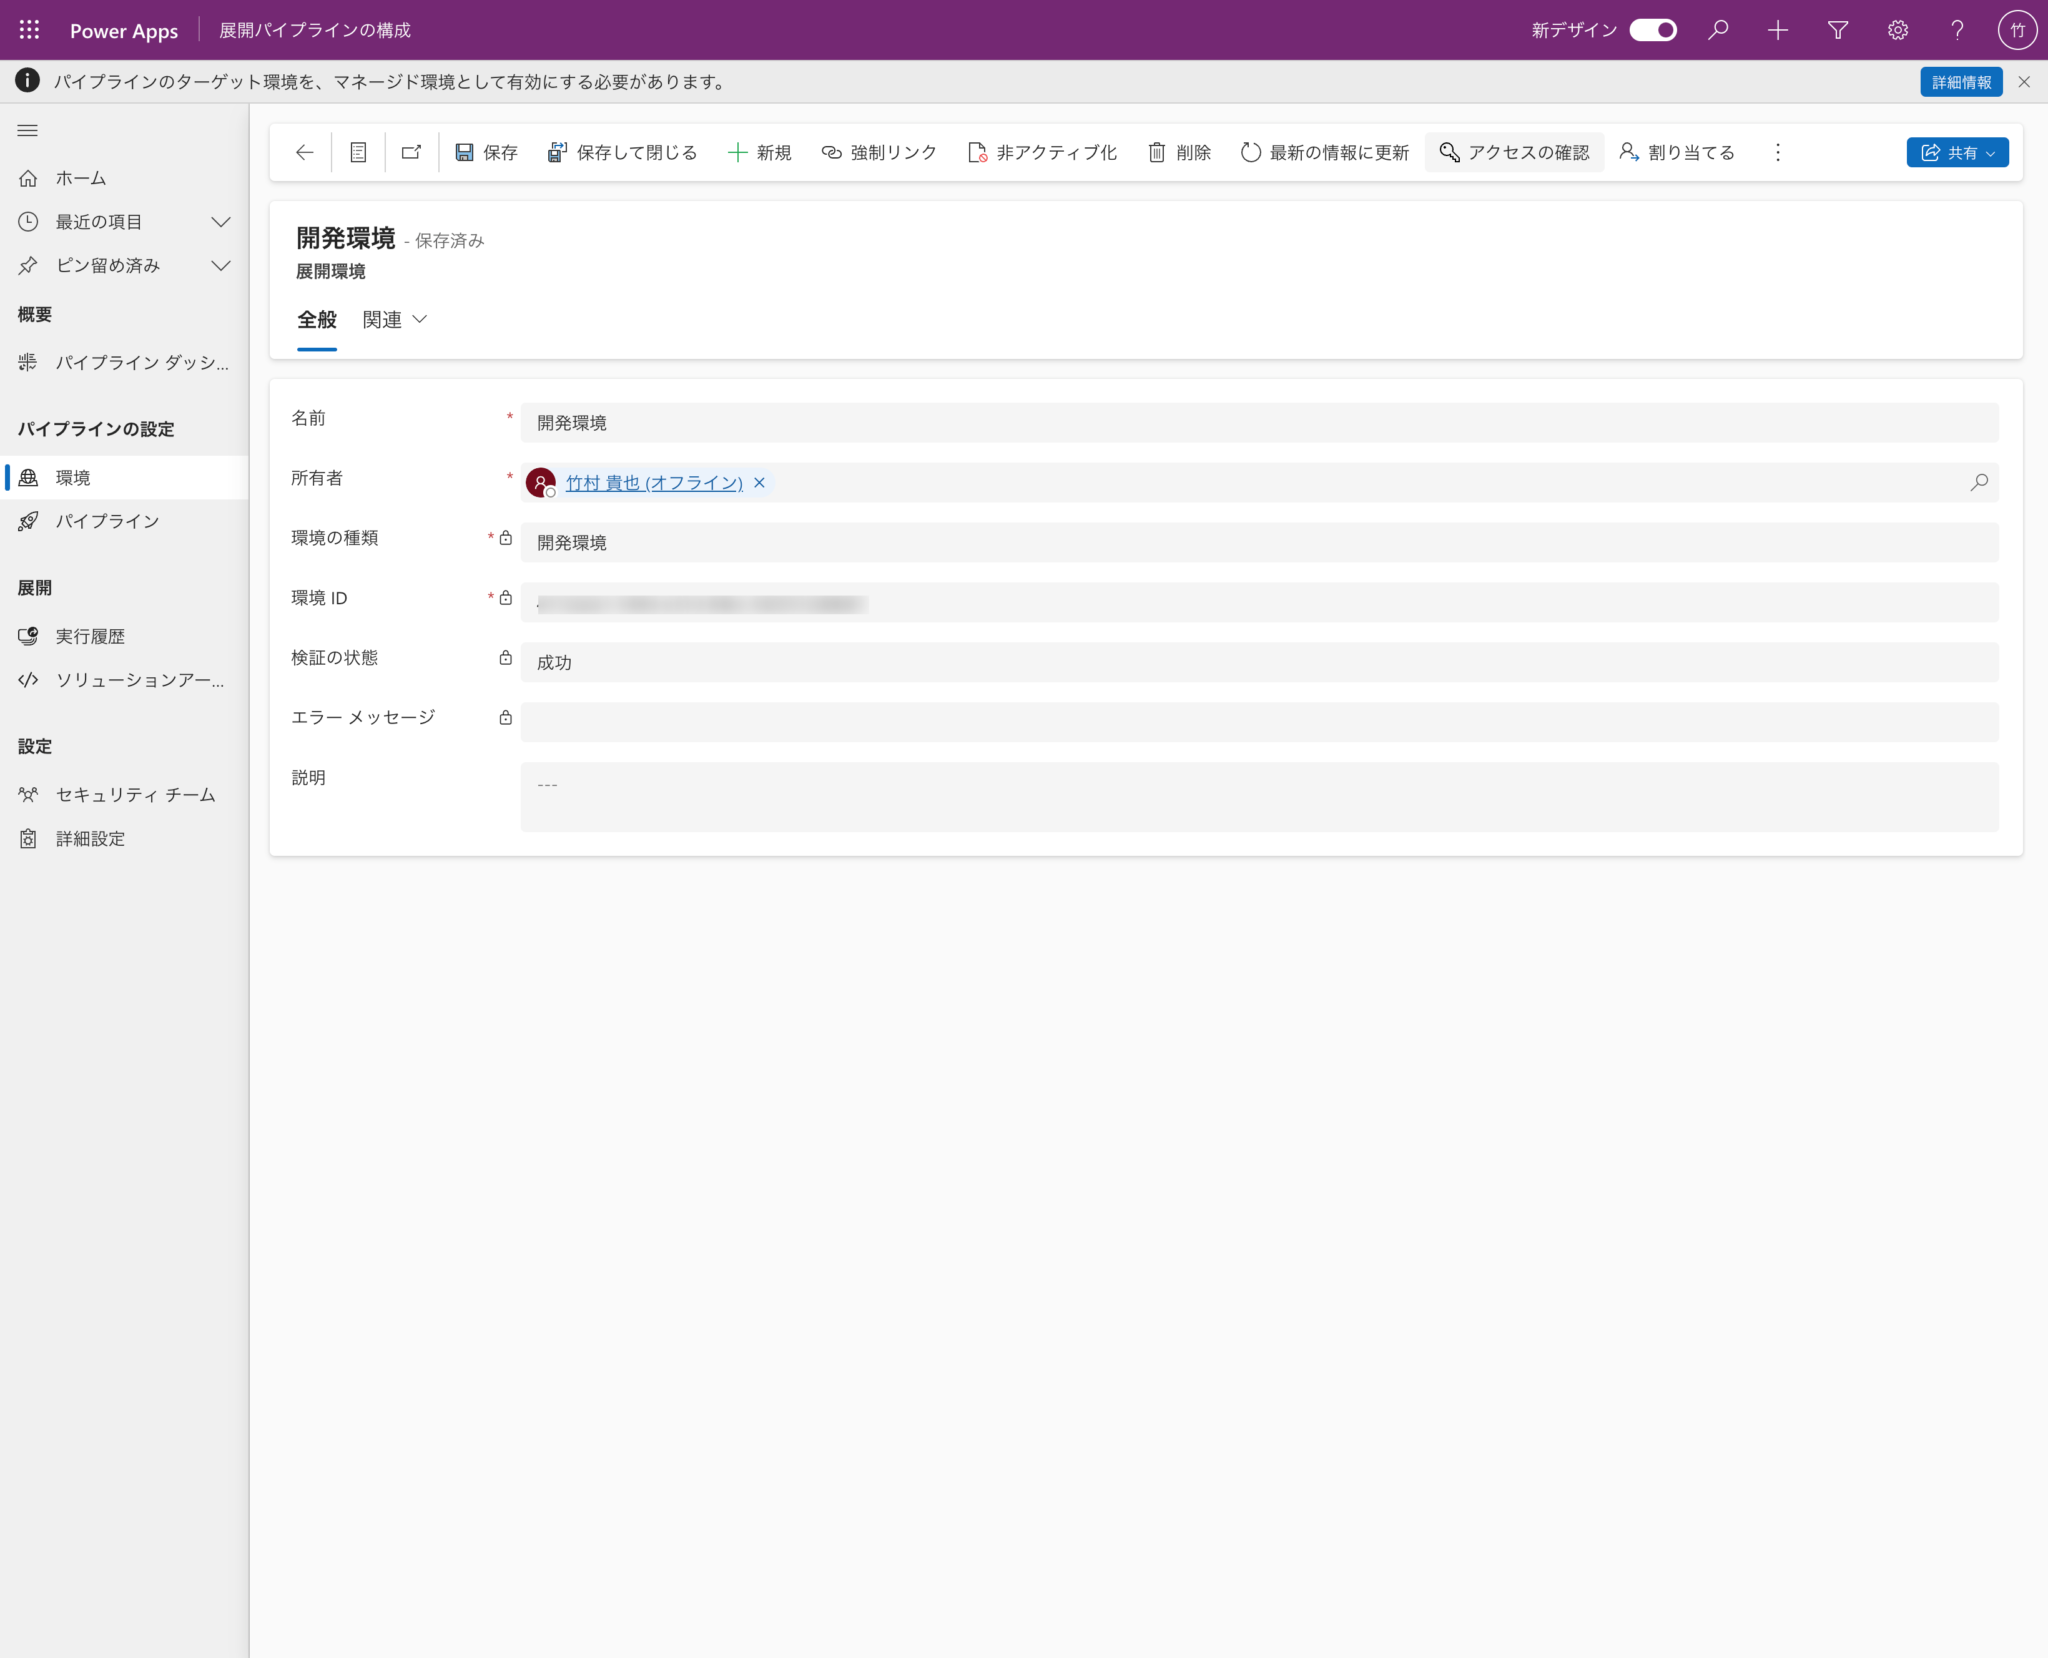Click the 強制リンク link icon button
The width and height of the screenshot is (2048, 1658).
click(879, 152)
